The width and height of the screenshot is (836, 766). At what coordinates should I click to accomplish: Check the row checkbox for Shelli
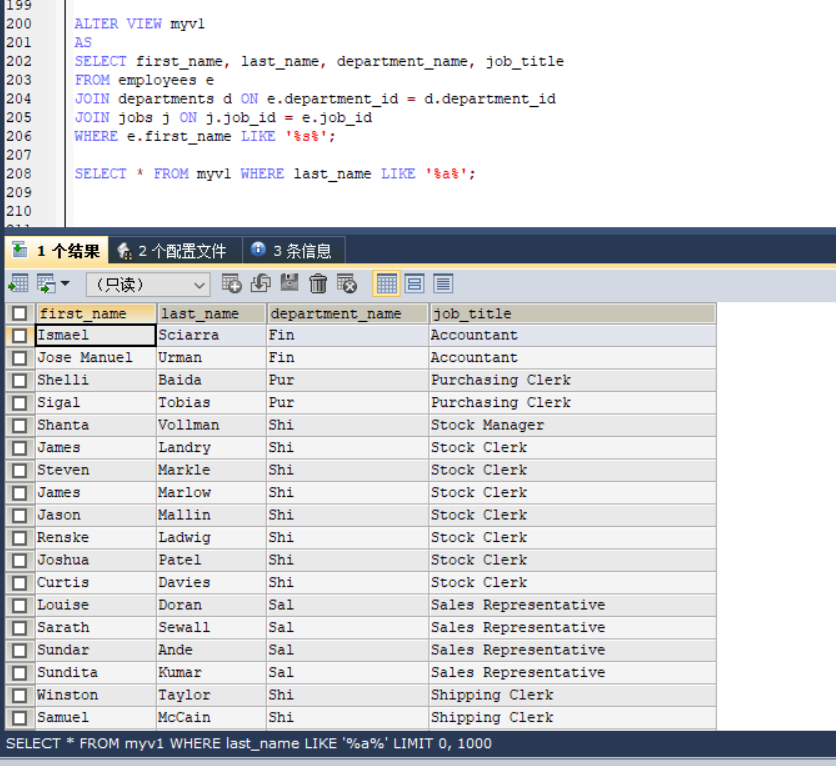20,380
